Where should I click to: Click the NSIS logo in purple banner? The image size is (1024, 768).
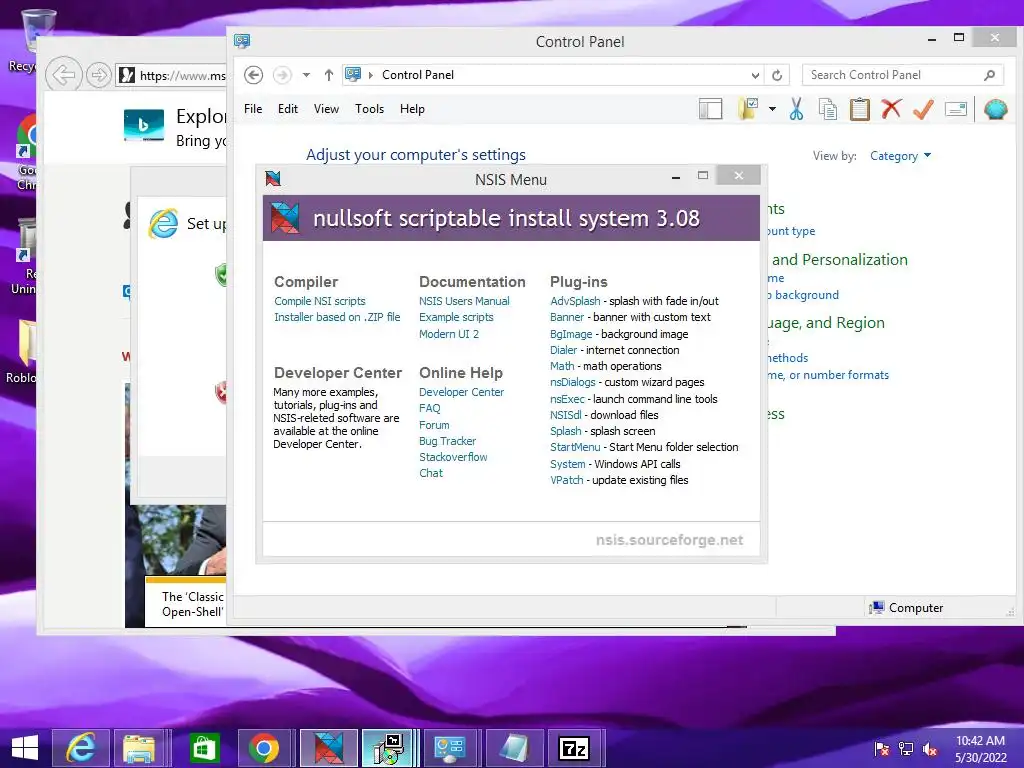(x=285, y=218)
